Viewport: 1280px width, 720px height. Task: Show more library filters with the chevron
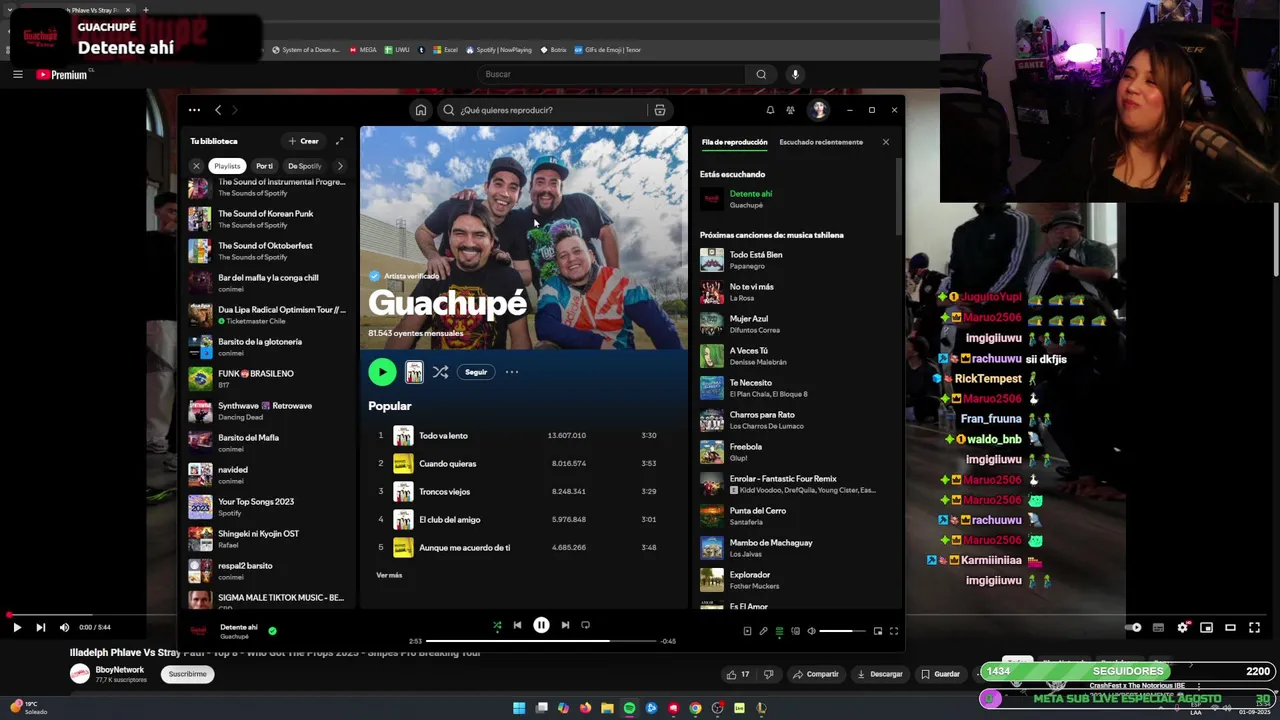pyautogui.click(x=340, y=166)
